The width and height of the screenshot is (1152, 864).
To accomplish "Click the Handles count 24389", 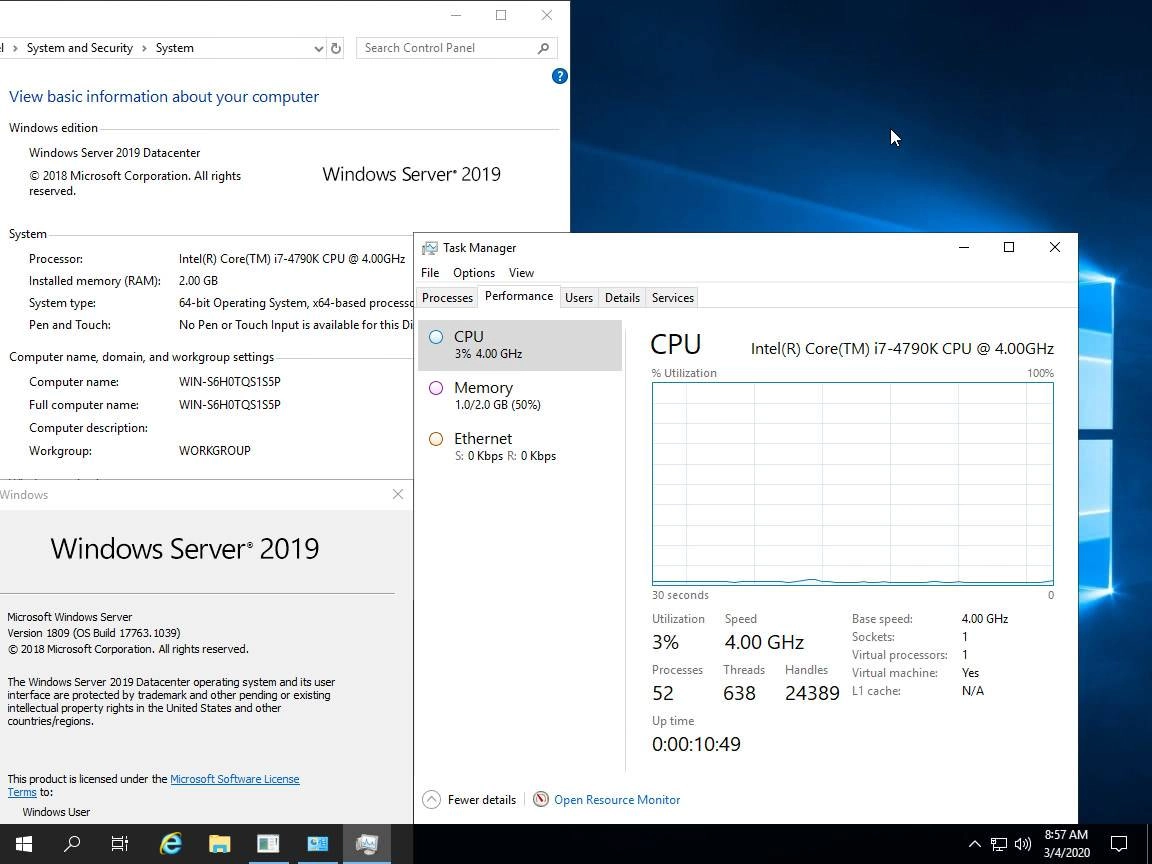I will coord(812,693).
